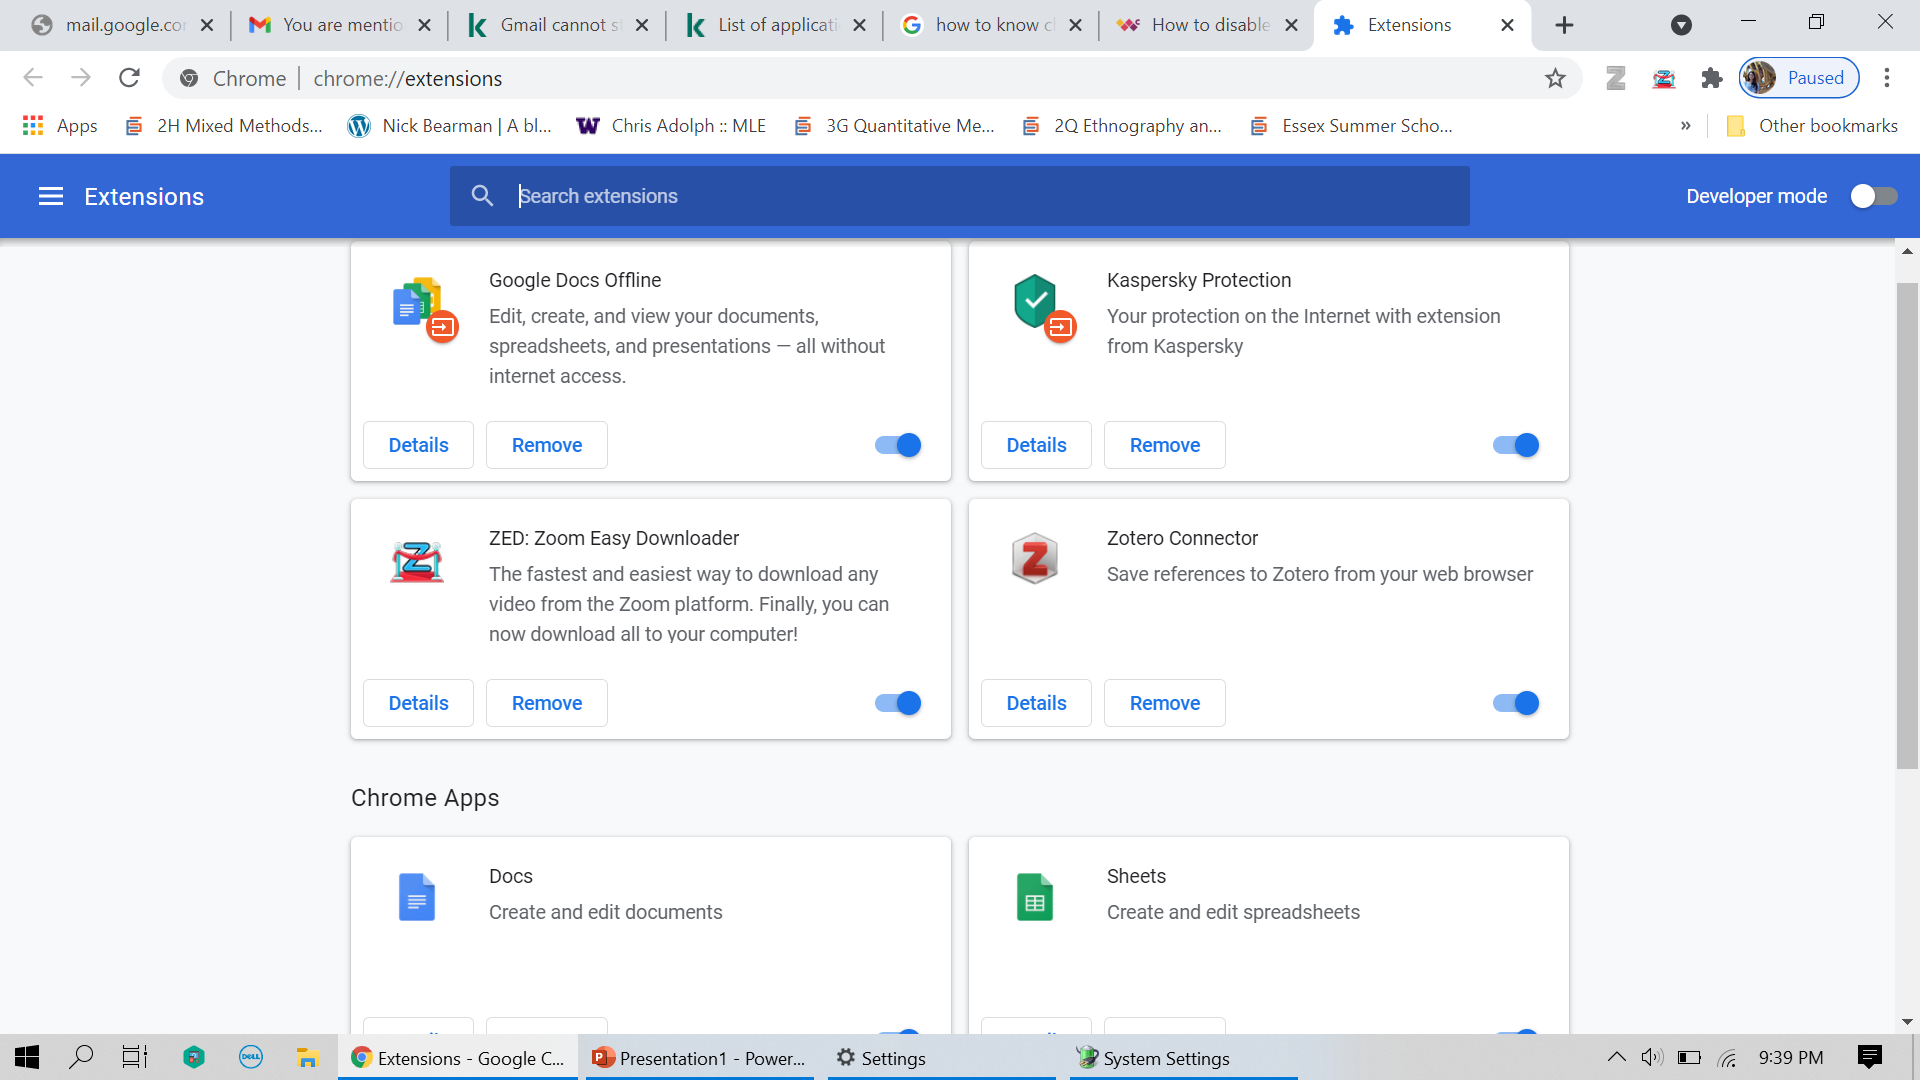Open the tab search dropdown arrow
This screenshot has height=1080, width=1920.
coord(1681,25)
